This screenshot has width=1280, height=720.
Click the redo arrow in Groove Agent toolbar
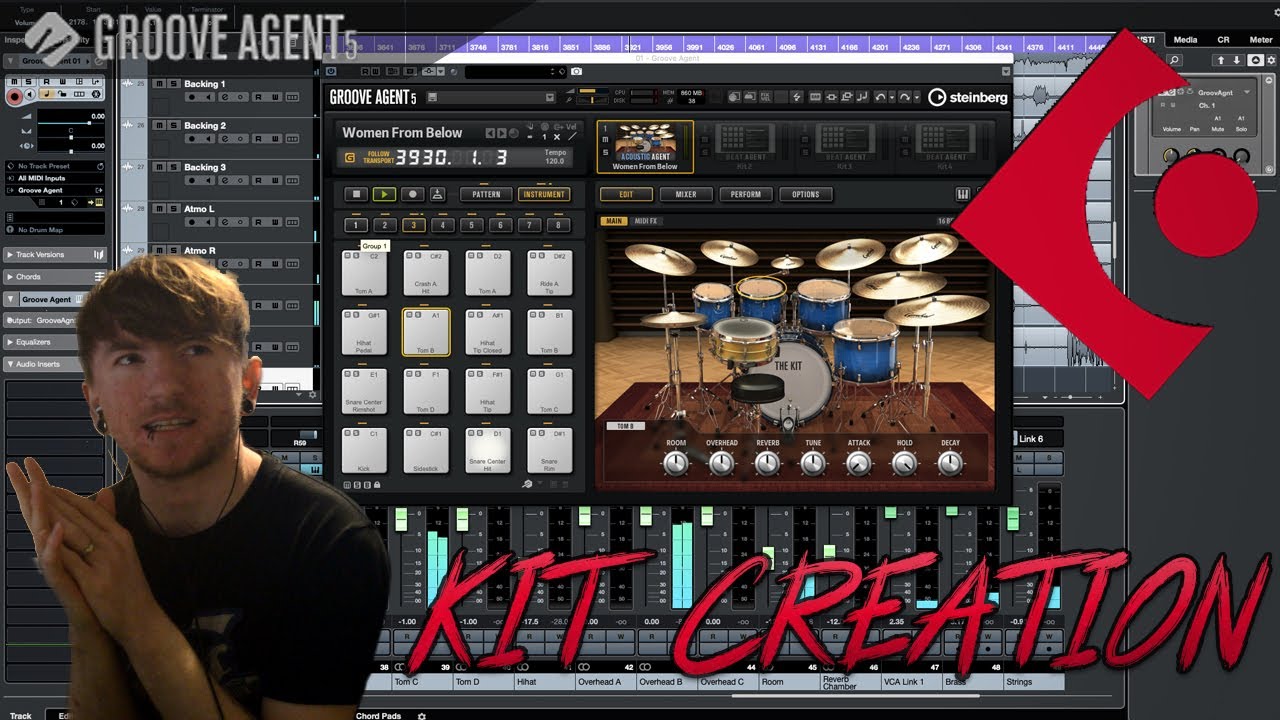click(906, 97)
